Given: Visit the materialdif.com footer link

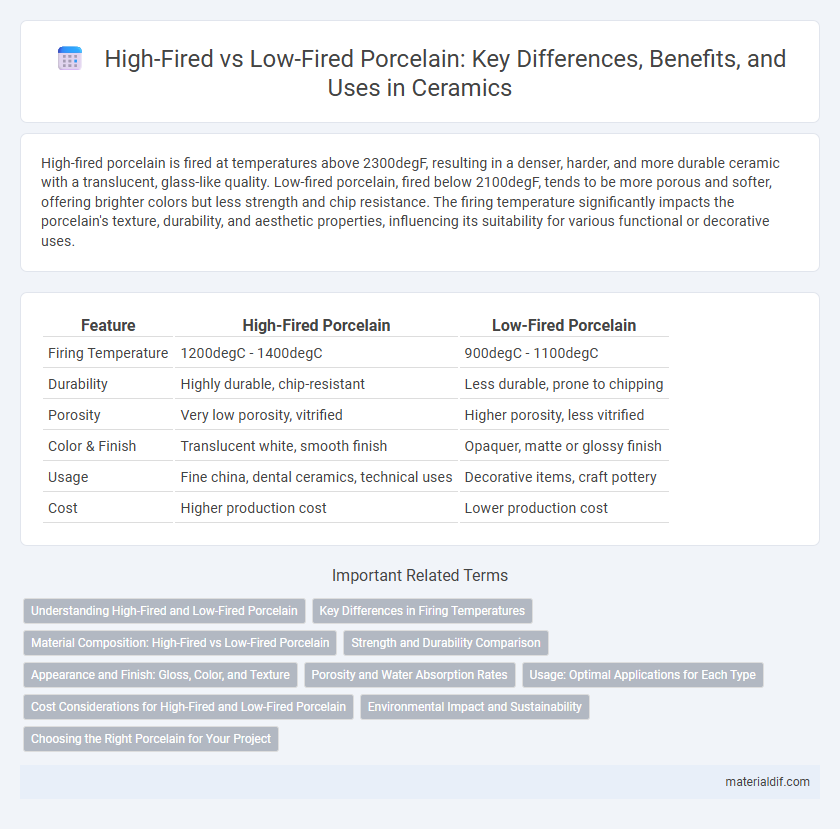Looking at the screenshot, I should [x=767, y=782].
